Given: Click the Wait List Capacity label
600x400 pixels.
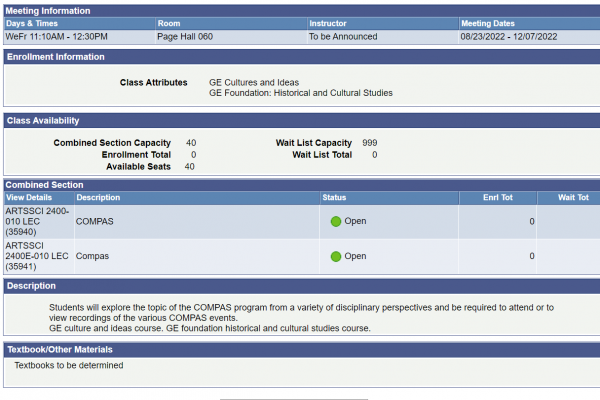Looking at the screenshot, I should point(314,143).
